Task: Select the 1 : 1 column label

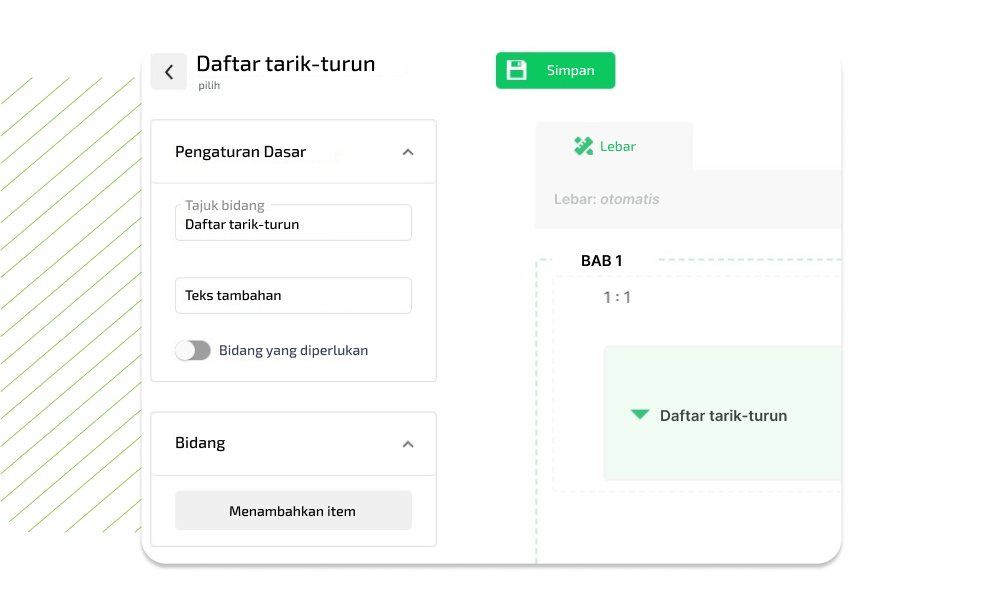Action: [x=616, y=297]
